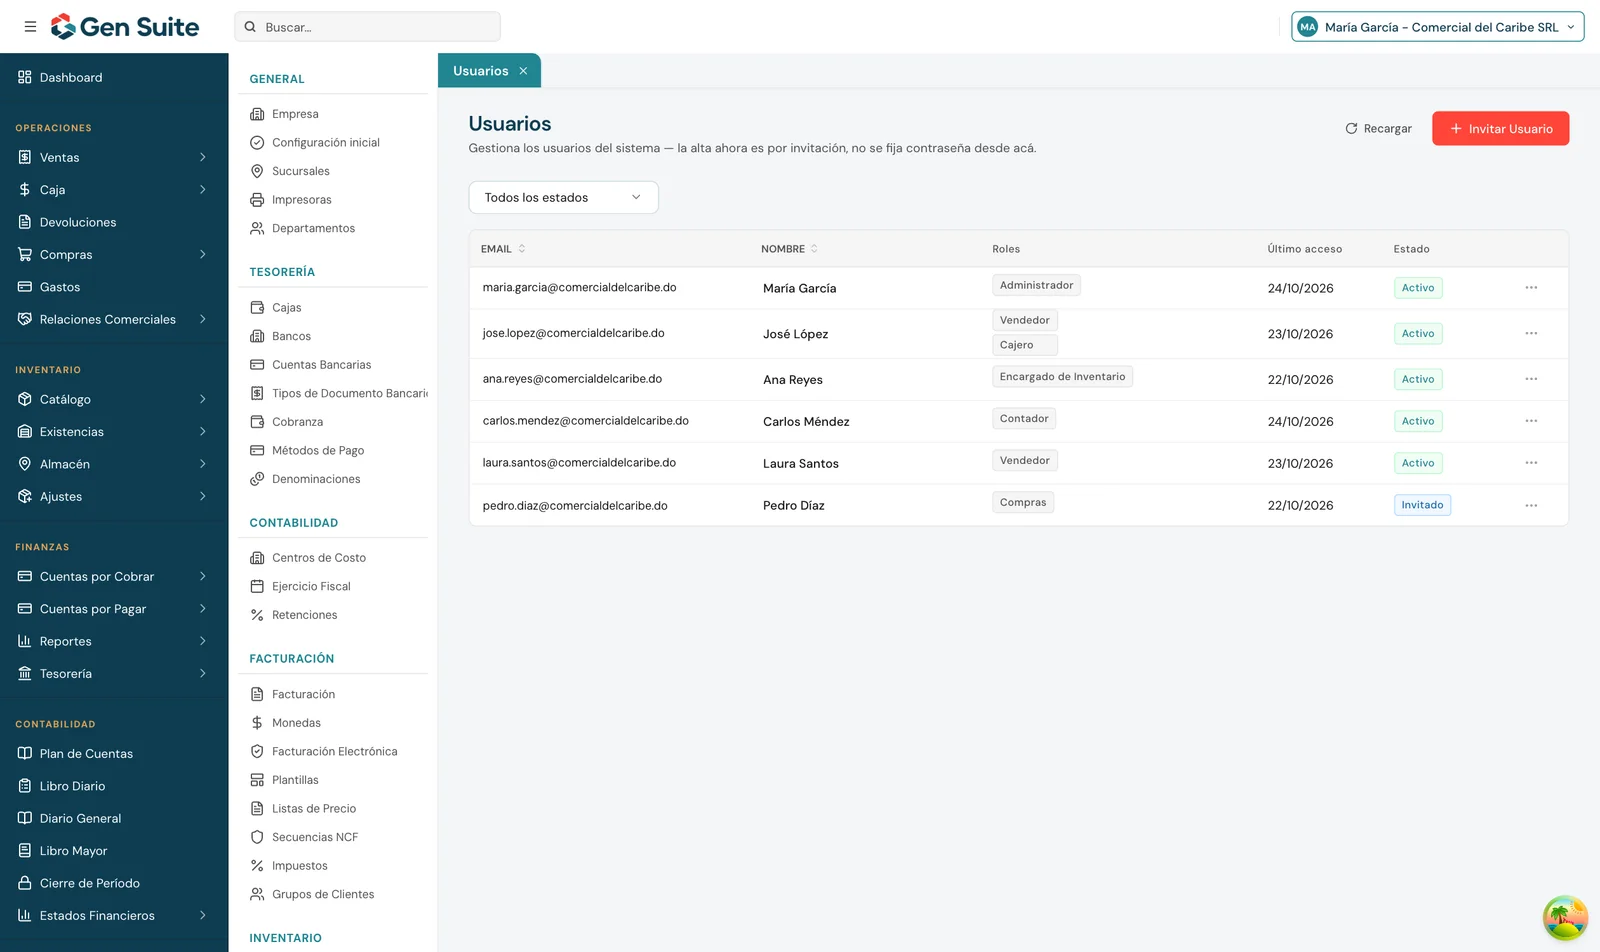The width and height of the screenshot is (1600, 952).
Task: Click the Encargado de Inventario role tag
Action: pos(1062,377)
